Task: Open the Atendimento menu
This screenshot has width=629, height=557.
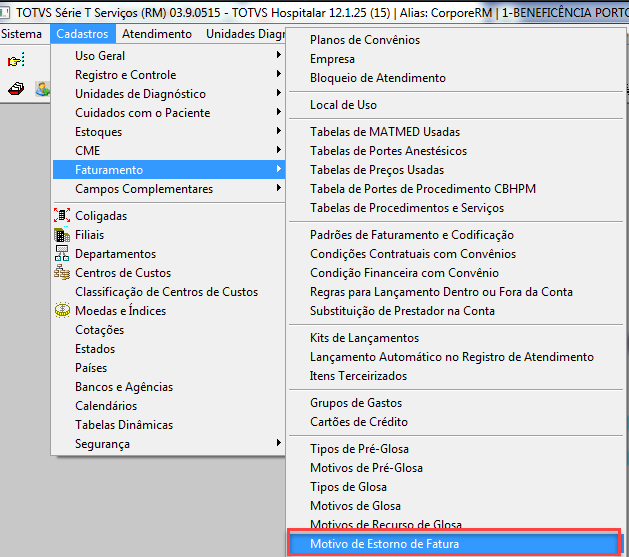Action: coord(157,34)
